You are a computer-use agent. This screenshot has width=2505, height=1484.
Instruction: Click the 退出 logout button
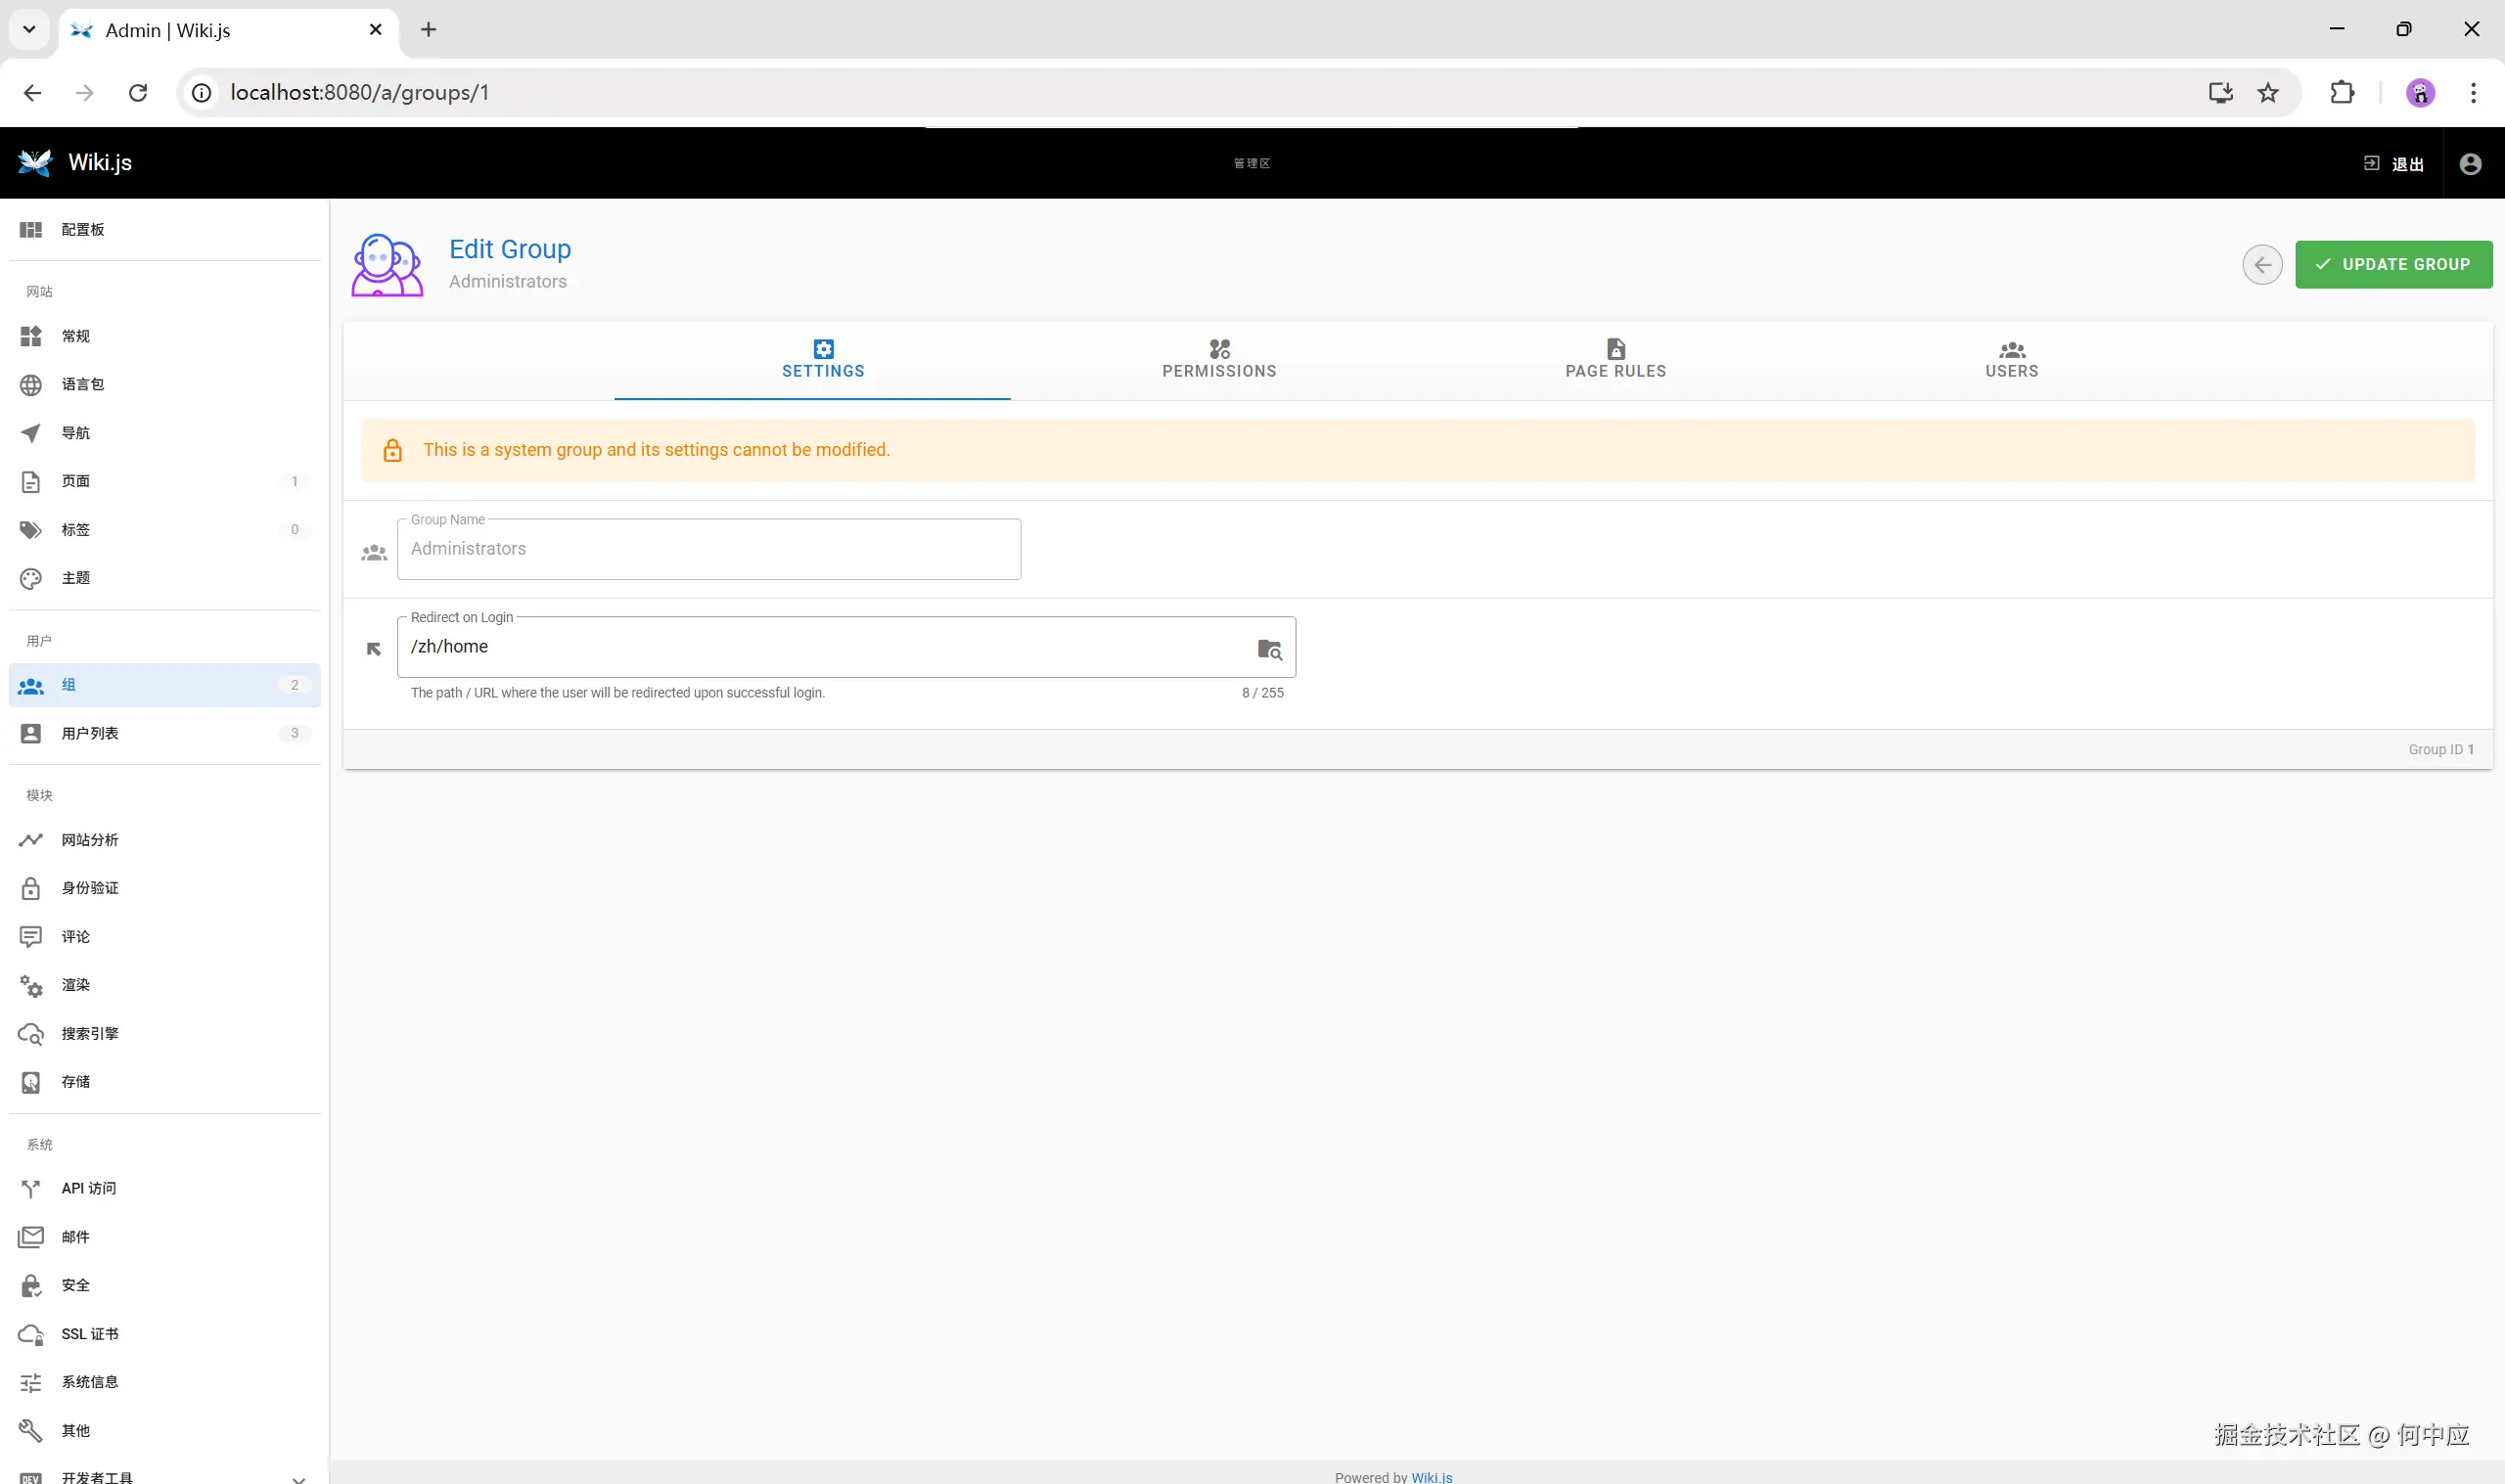click(2393, 164)
